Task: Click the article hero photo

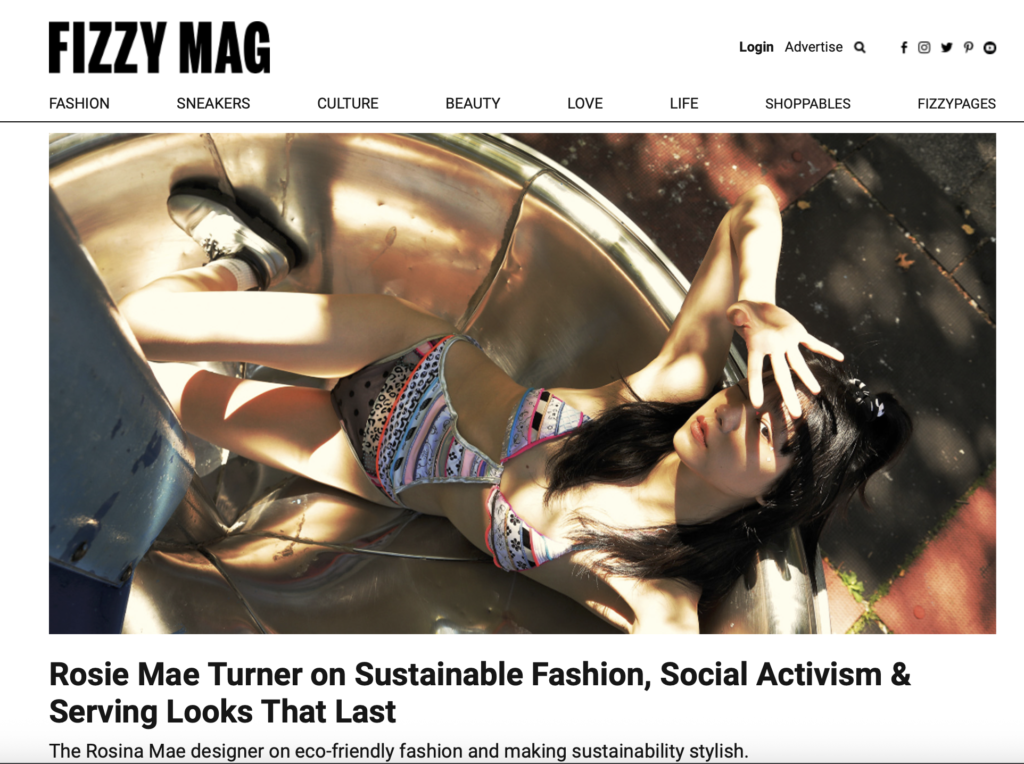Action: coord(522,383)
